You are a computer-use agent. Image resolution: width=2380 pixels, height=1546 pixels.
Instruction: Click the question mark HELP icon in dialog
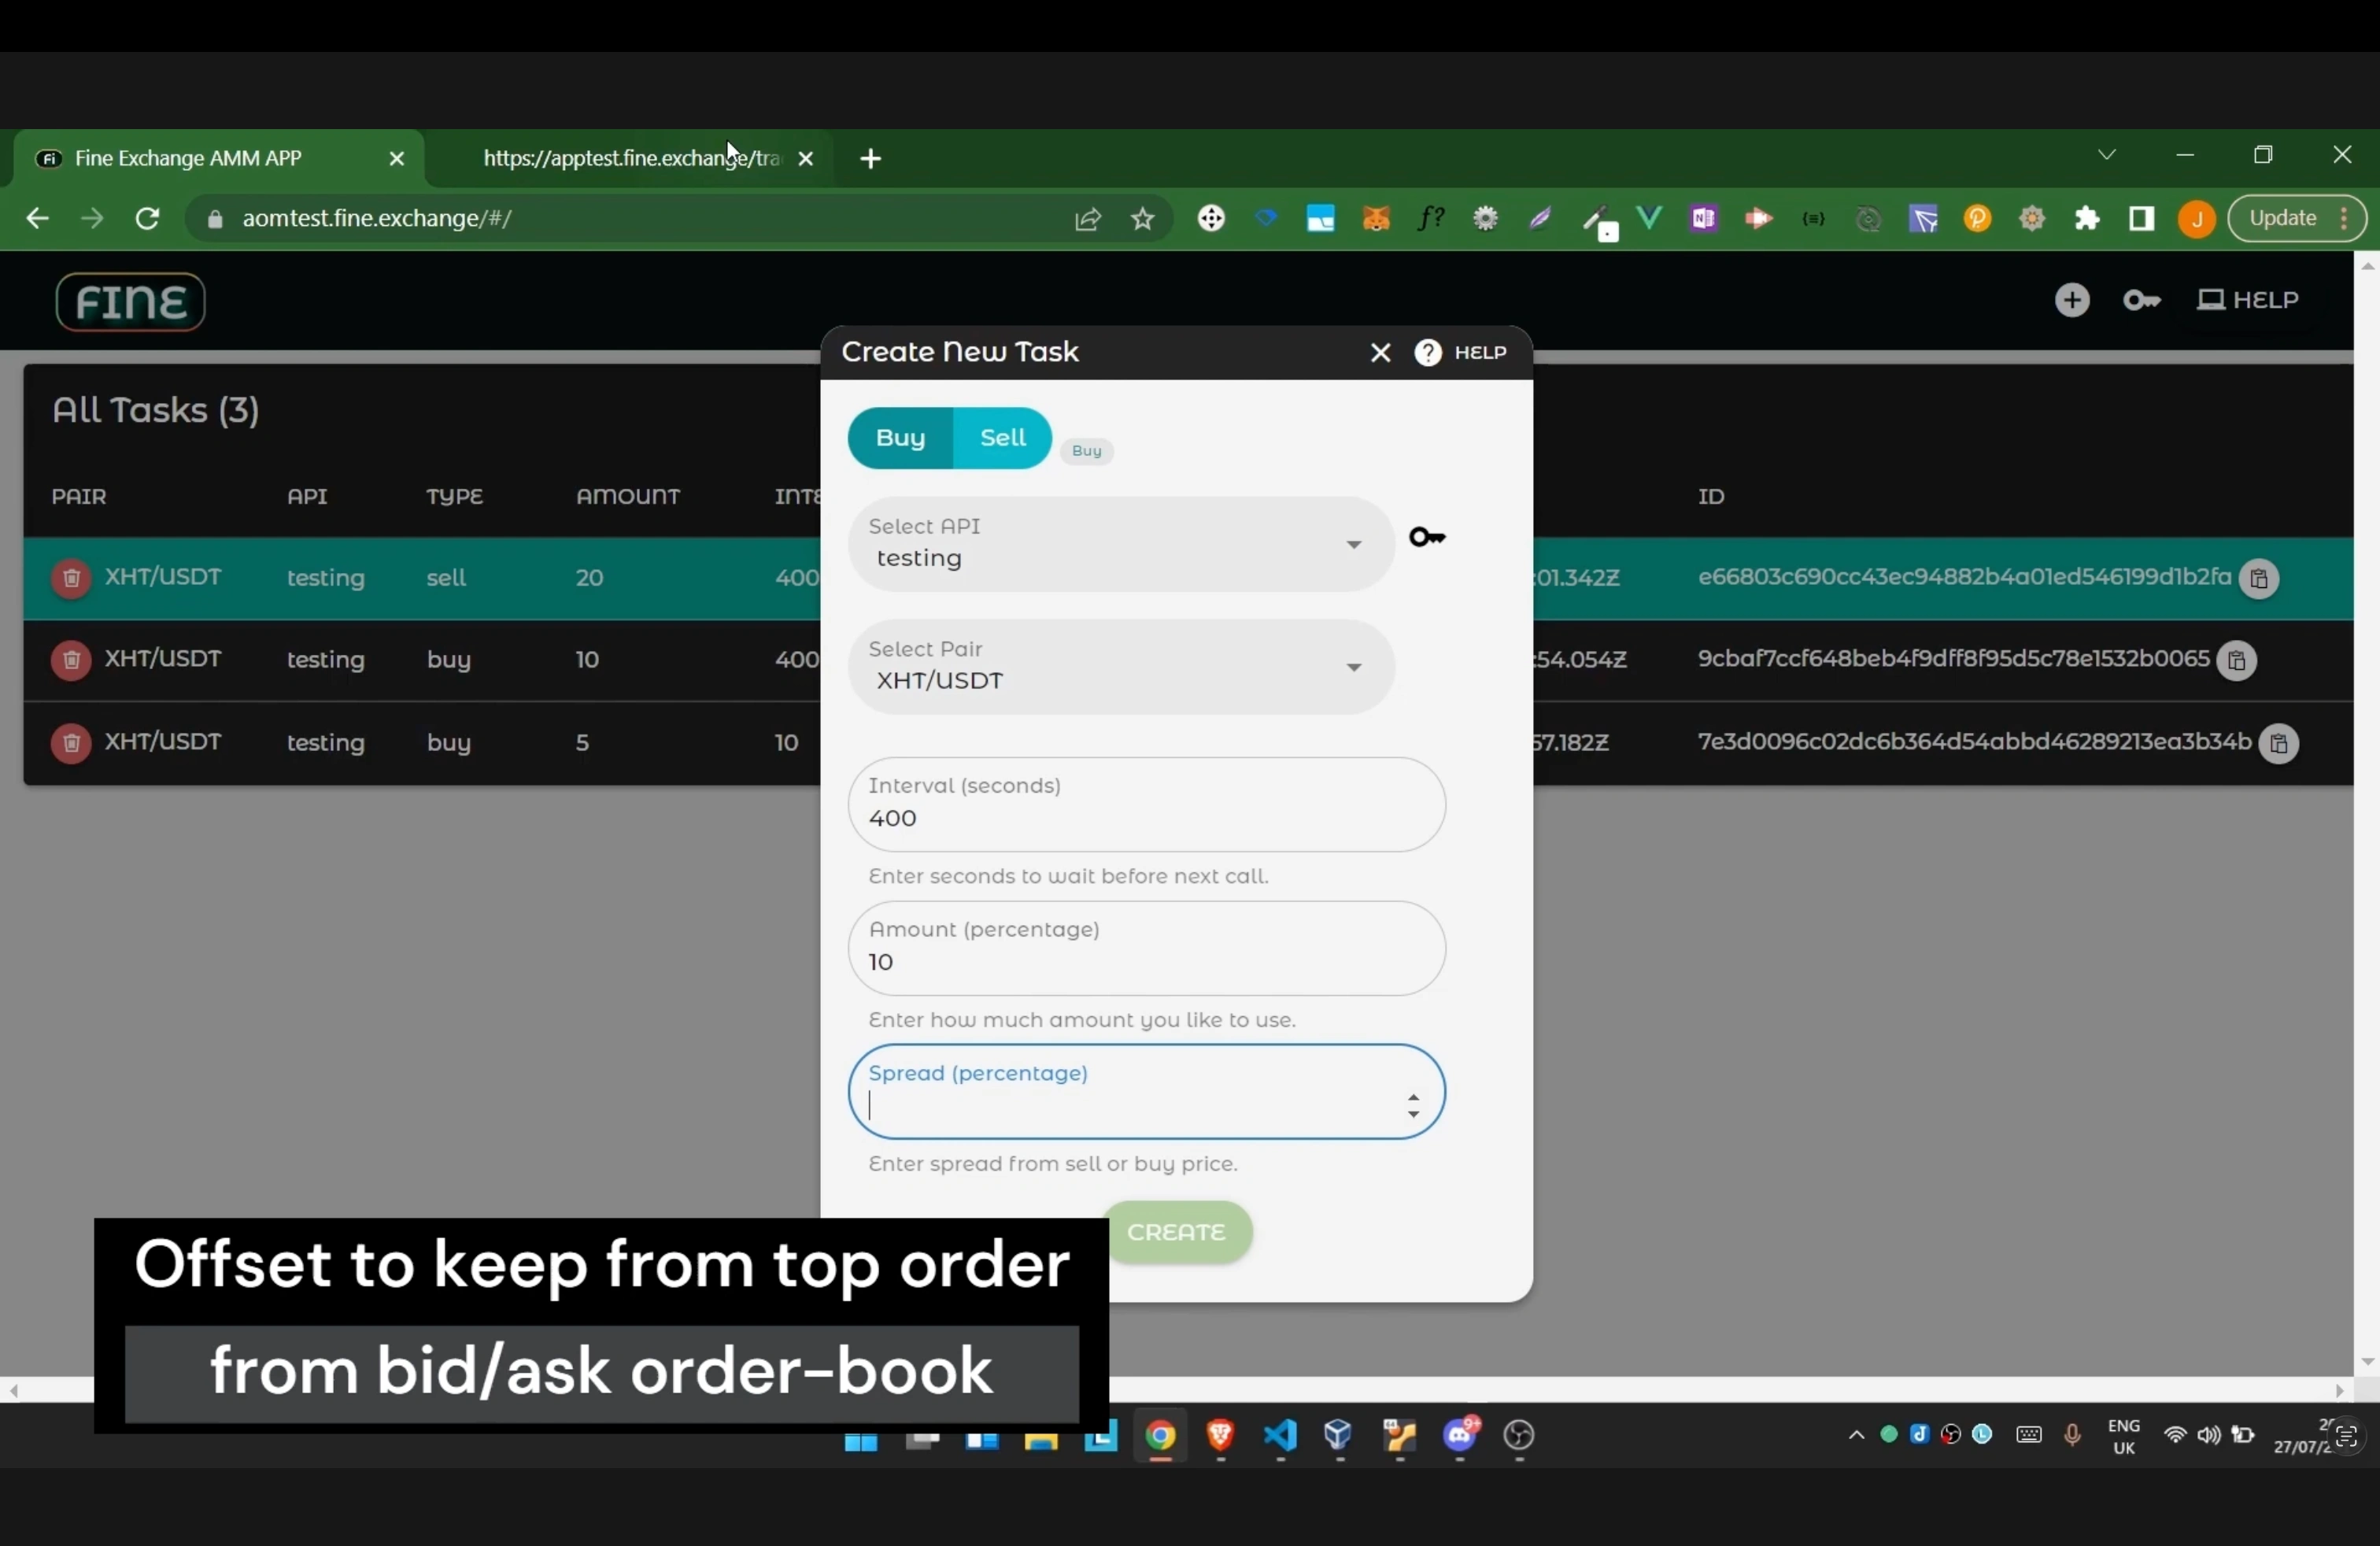1428,353
